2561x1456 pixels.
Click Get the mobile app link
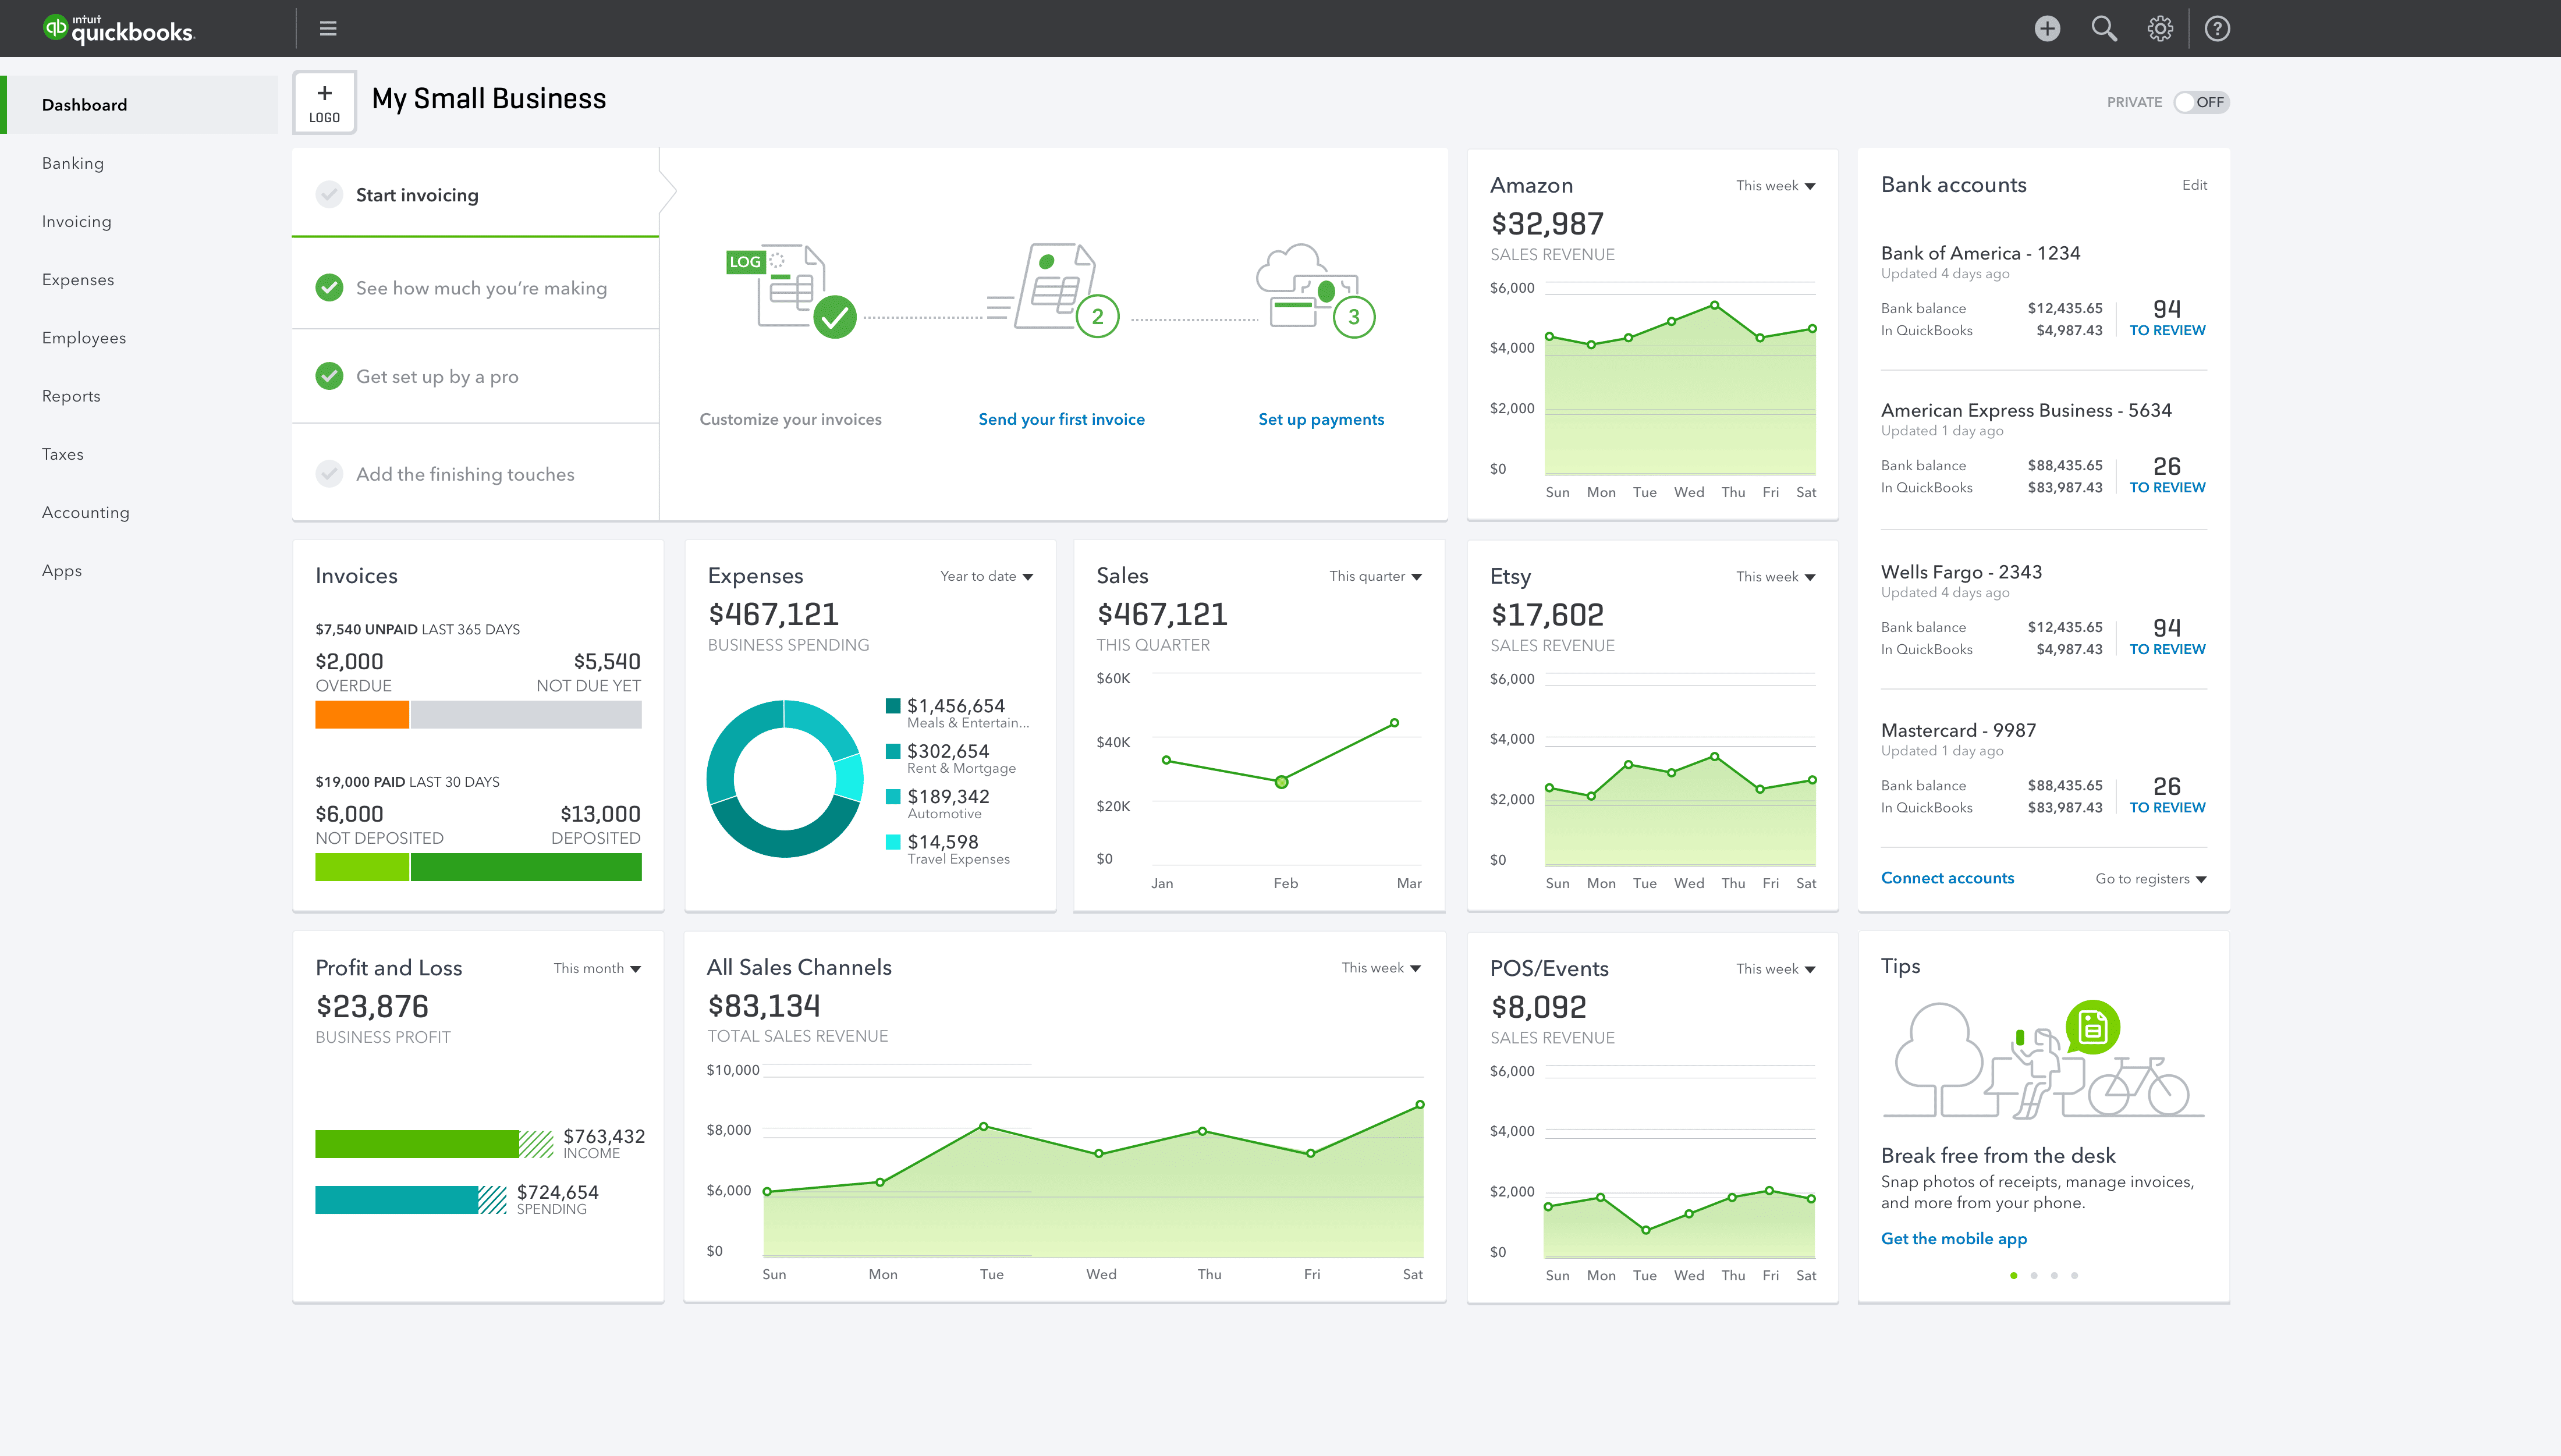[x=1953, y=1238]
